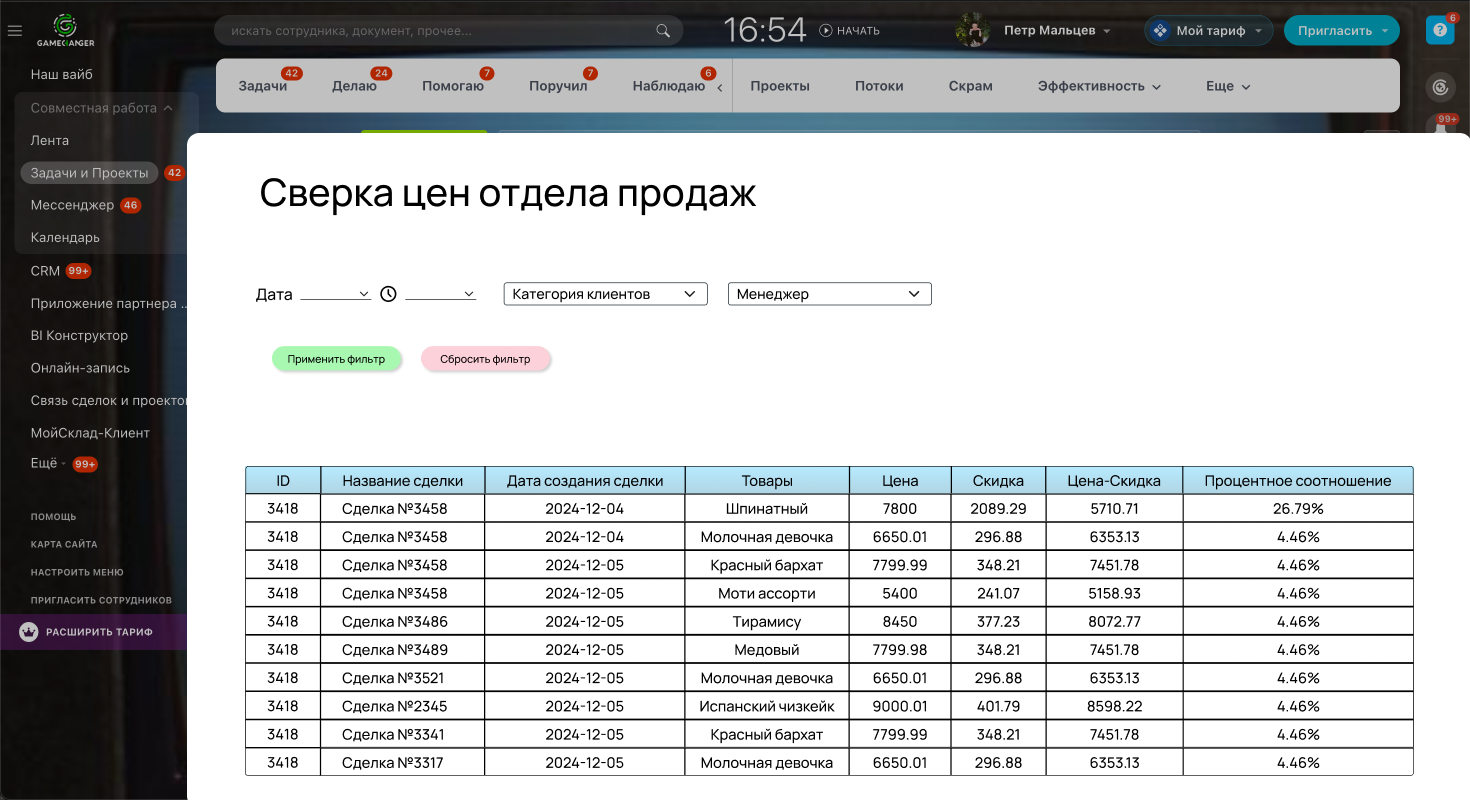This screenshot has width=1470, height=800.
Task: Open Мессенджер in the sidebar
Action: [x=72, y=205]
